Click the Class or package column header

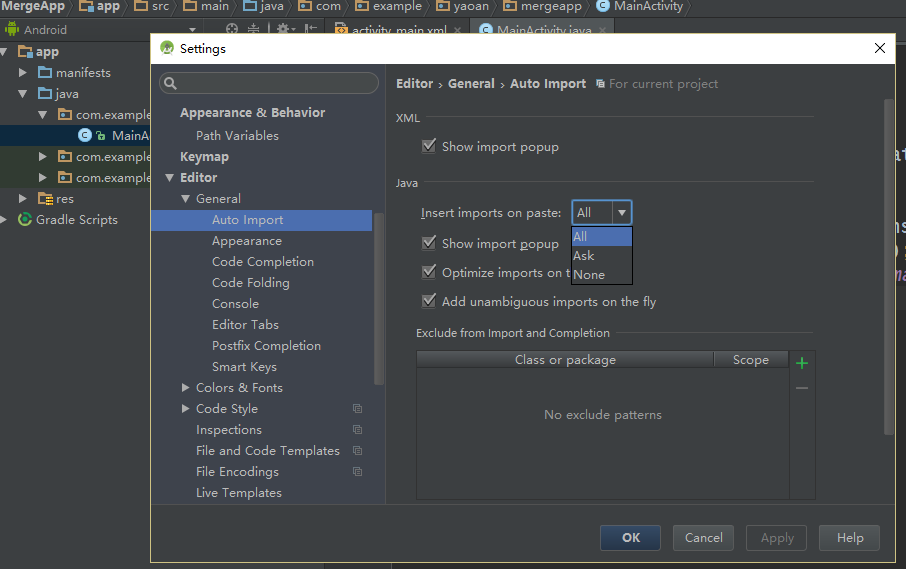(565, 359)
